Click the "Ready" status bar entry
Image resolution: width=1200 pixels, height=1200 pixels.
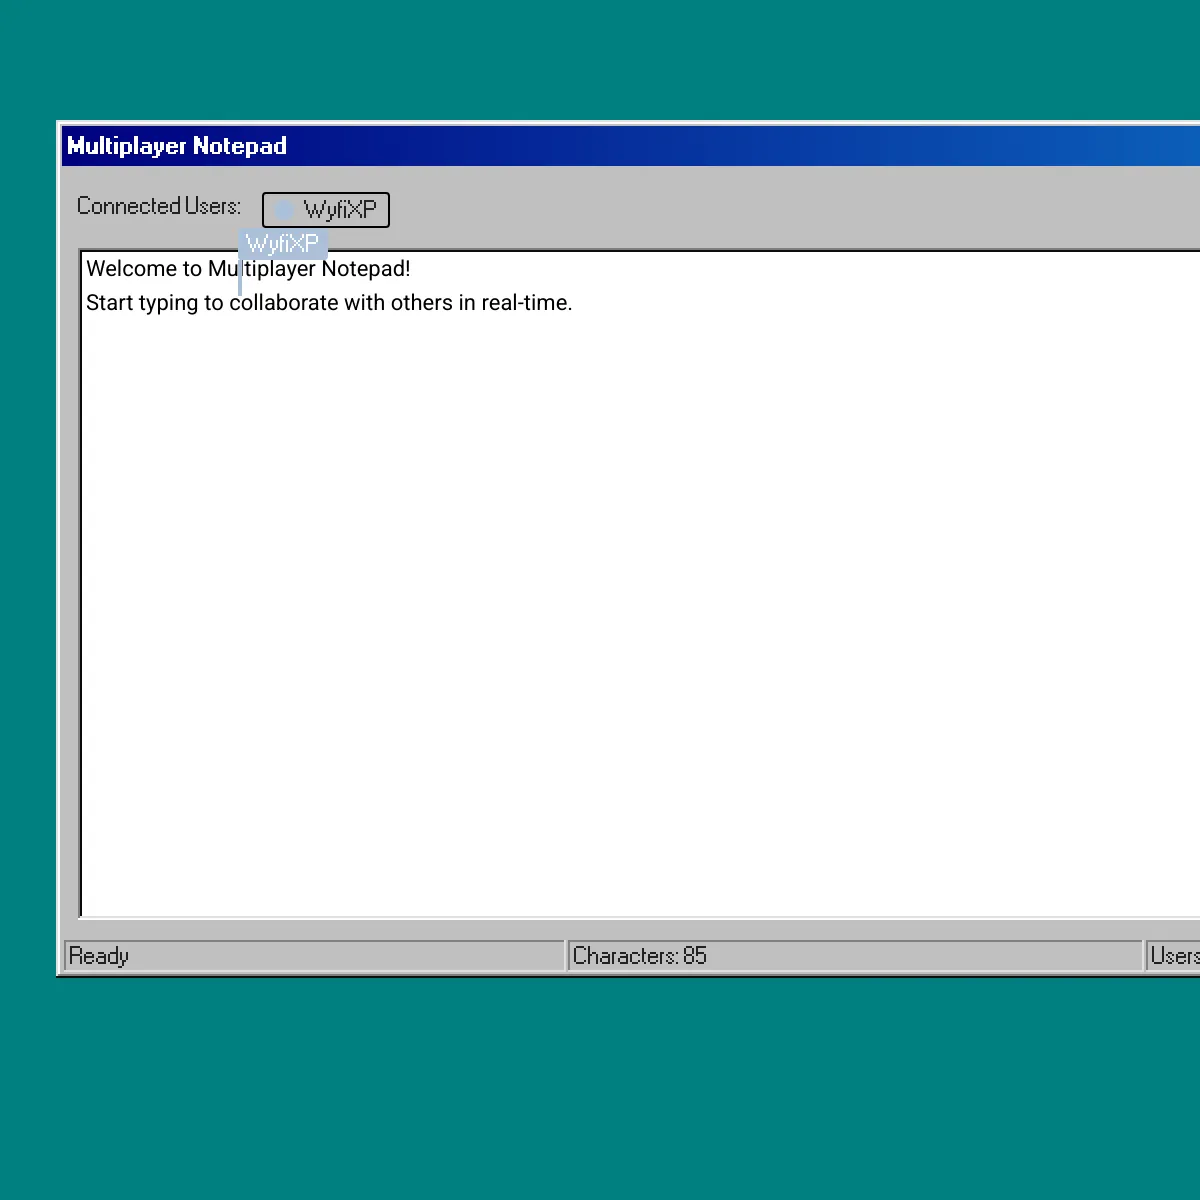(x=315, y=956)
